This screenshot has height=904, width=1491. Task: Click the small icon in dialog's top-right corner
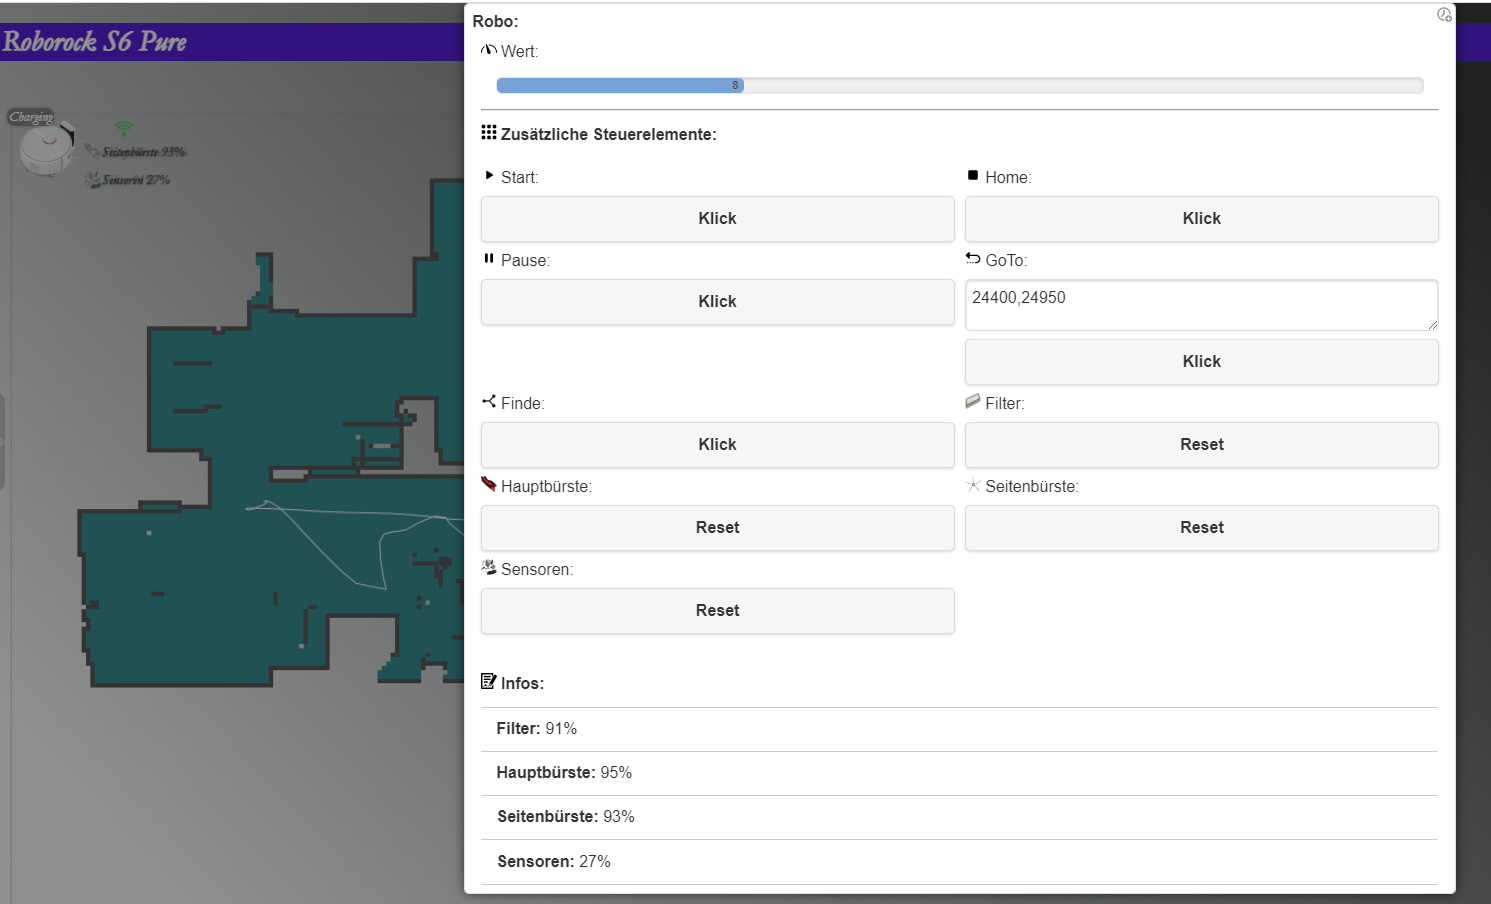pos(1444,15)
